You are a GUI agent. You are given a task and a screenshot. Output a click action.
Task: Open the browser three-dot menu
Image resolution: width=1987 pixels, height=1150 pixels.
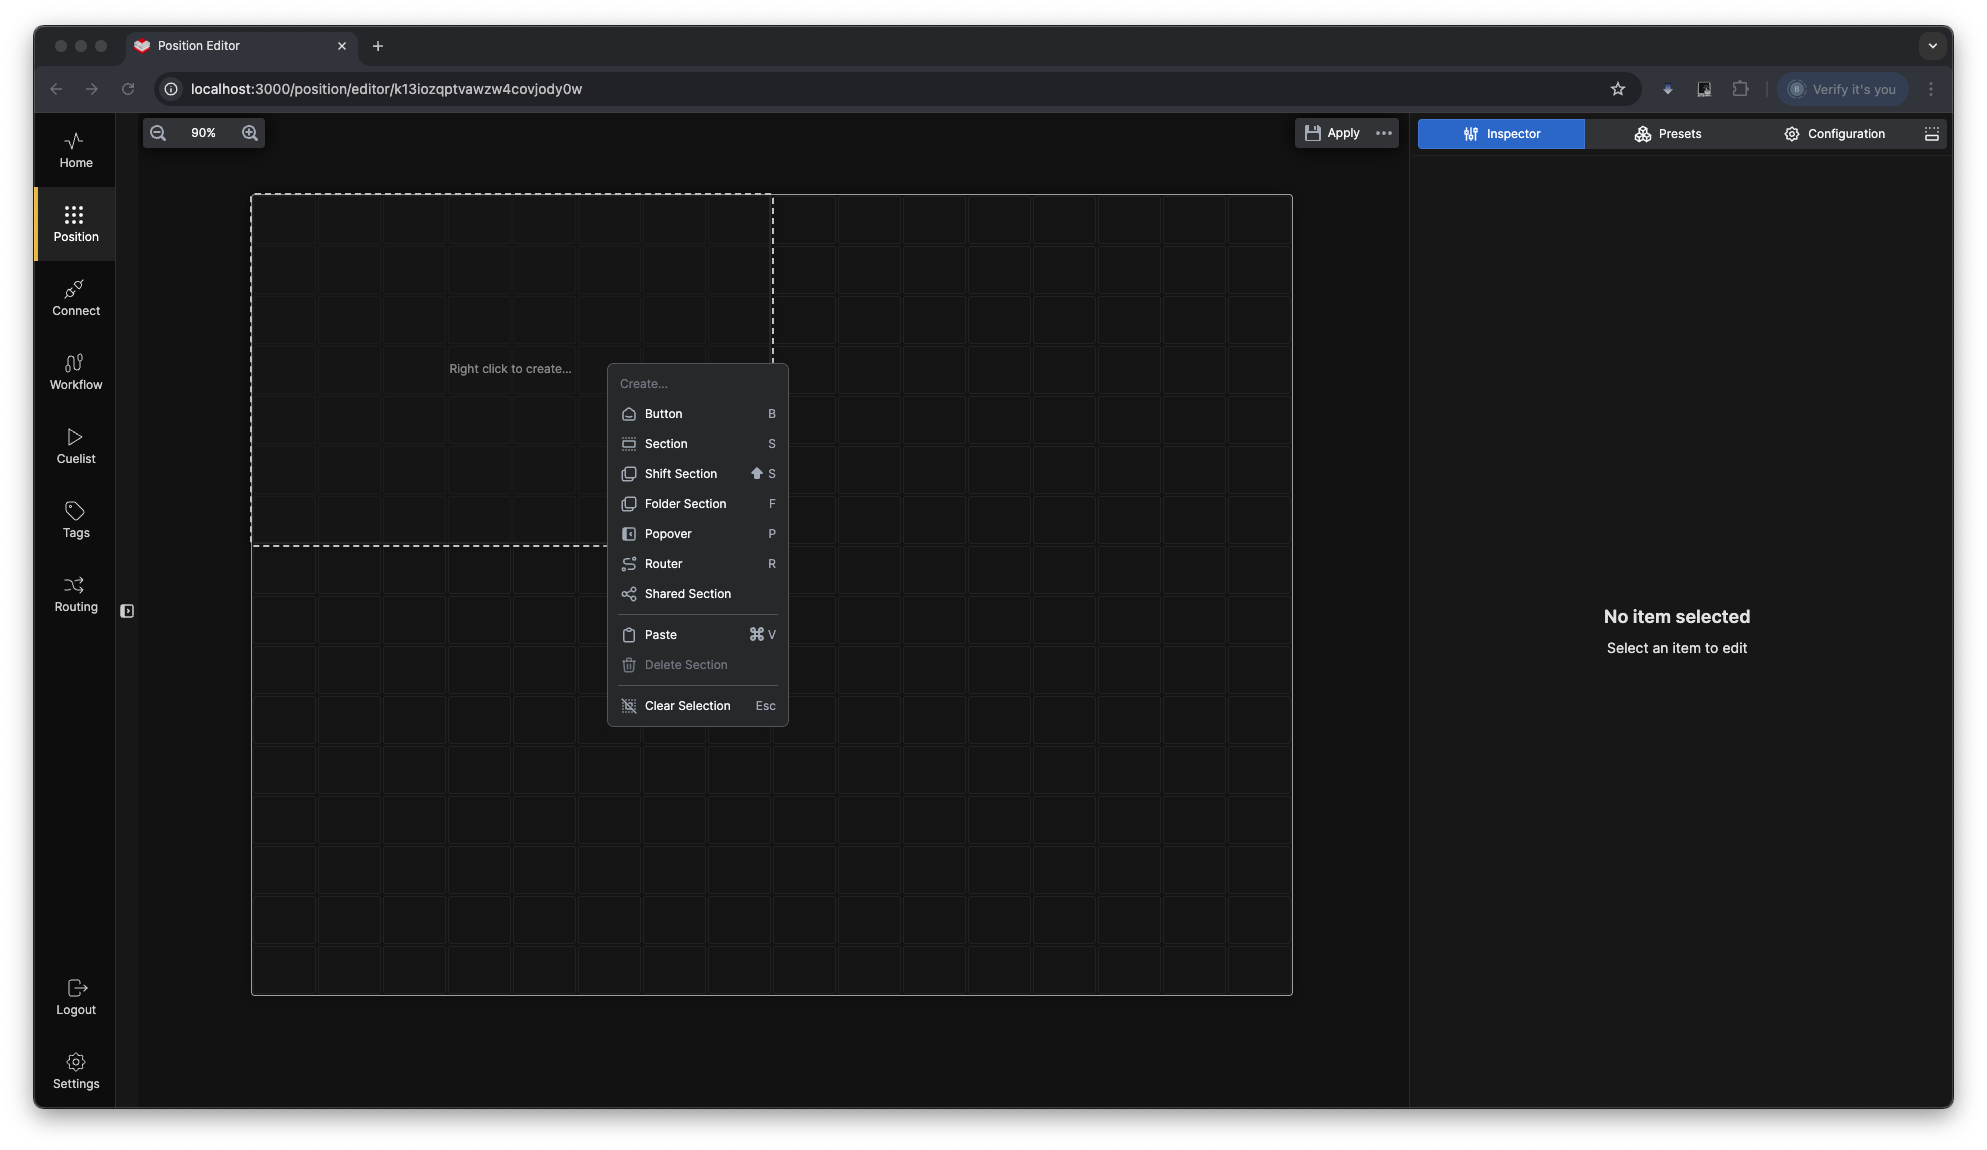[1931, 89]
